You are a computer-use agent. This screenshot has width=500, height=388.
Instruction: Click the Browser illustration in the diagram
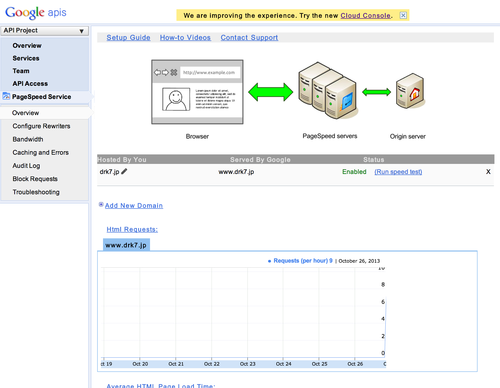click(x=197, y=92)
